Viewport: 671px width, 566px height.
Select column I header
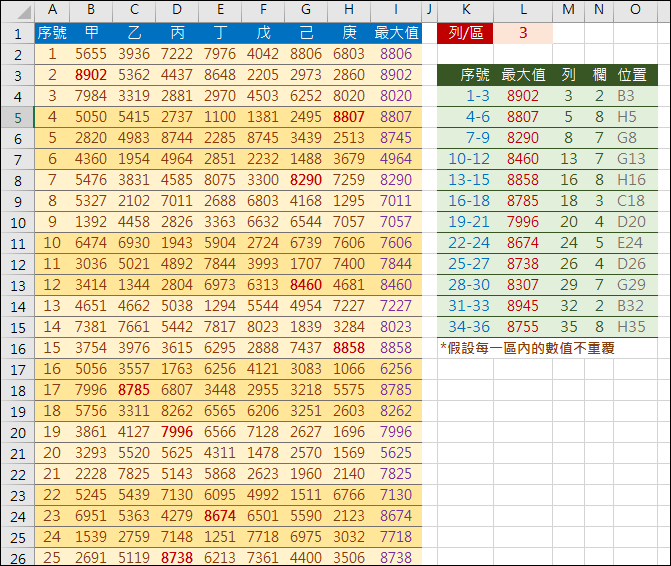coord(396,10)
